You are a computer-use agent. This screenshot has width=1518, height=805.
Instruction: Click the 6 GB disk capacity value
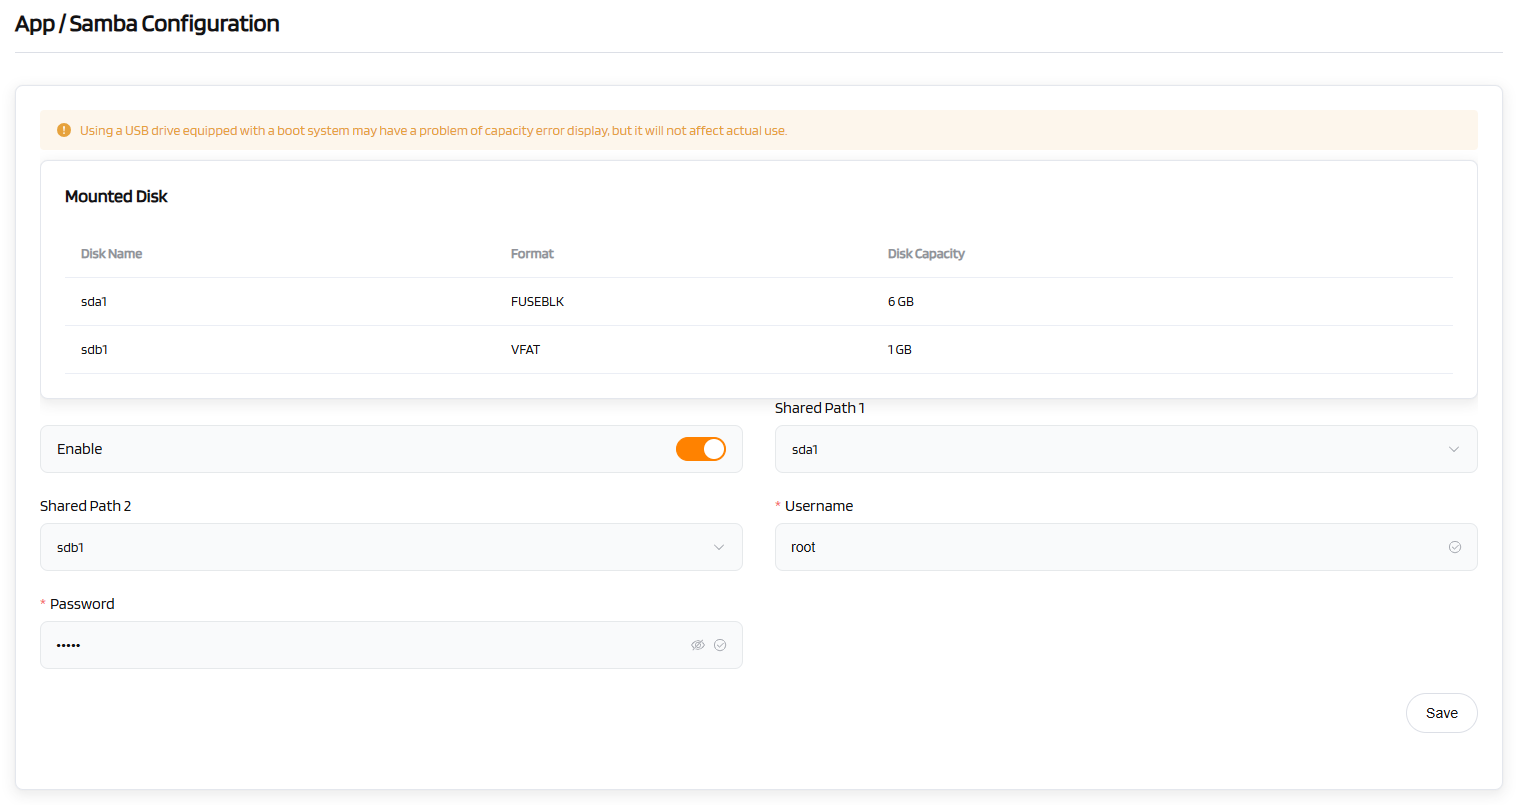coord(900,302)
